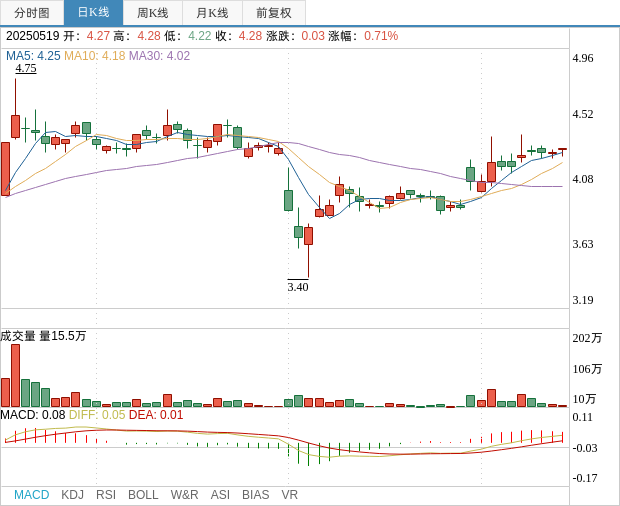Image resolution: width=620 pixels, height=506 pixels.
Task: Click the DEA: 0.01 value text
Action: point(156,415)
